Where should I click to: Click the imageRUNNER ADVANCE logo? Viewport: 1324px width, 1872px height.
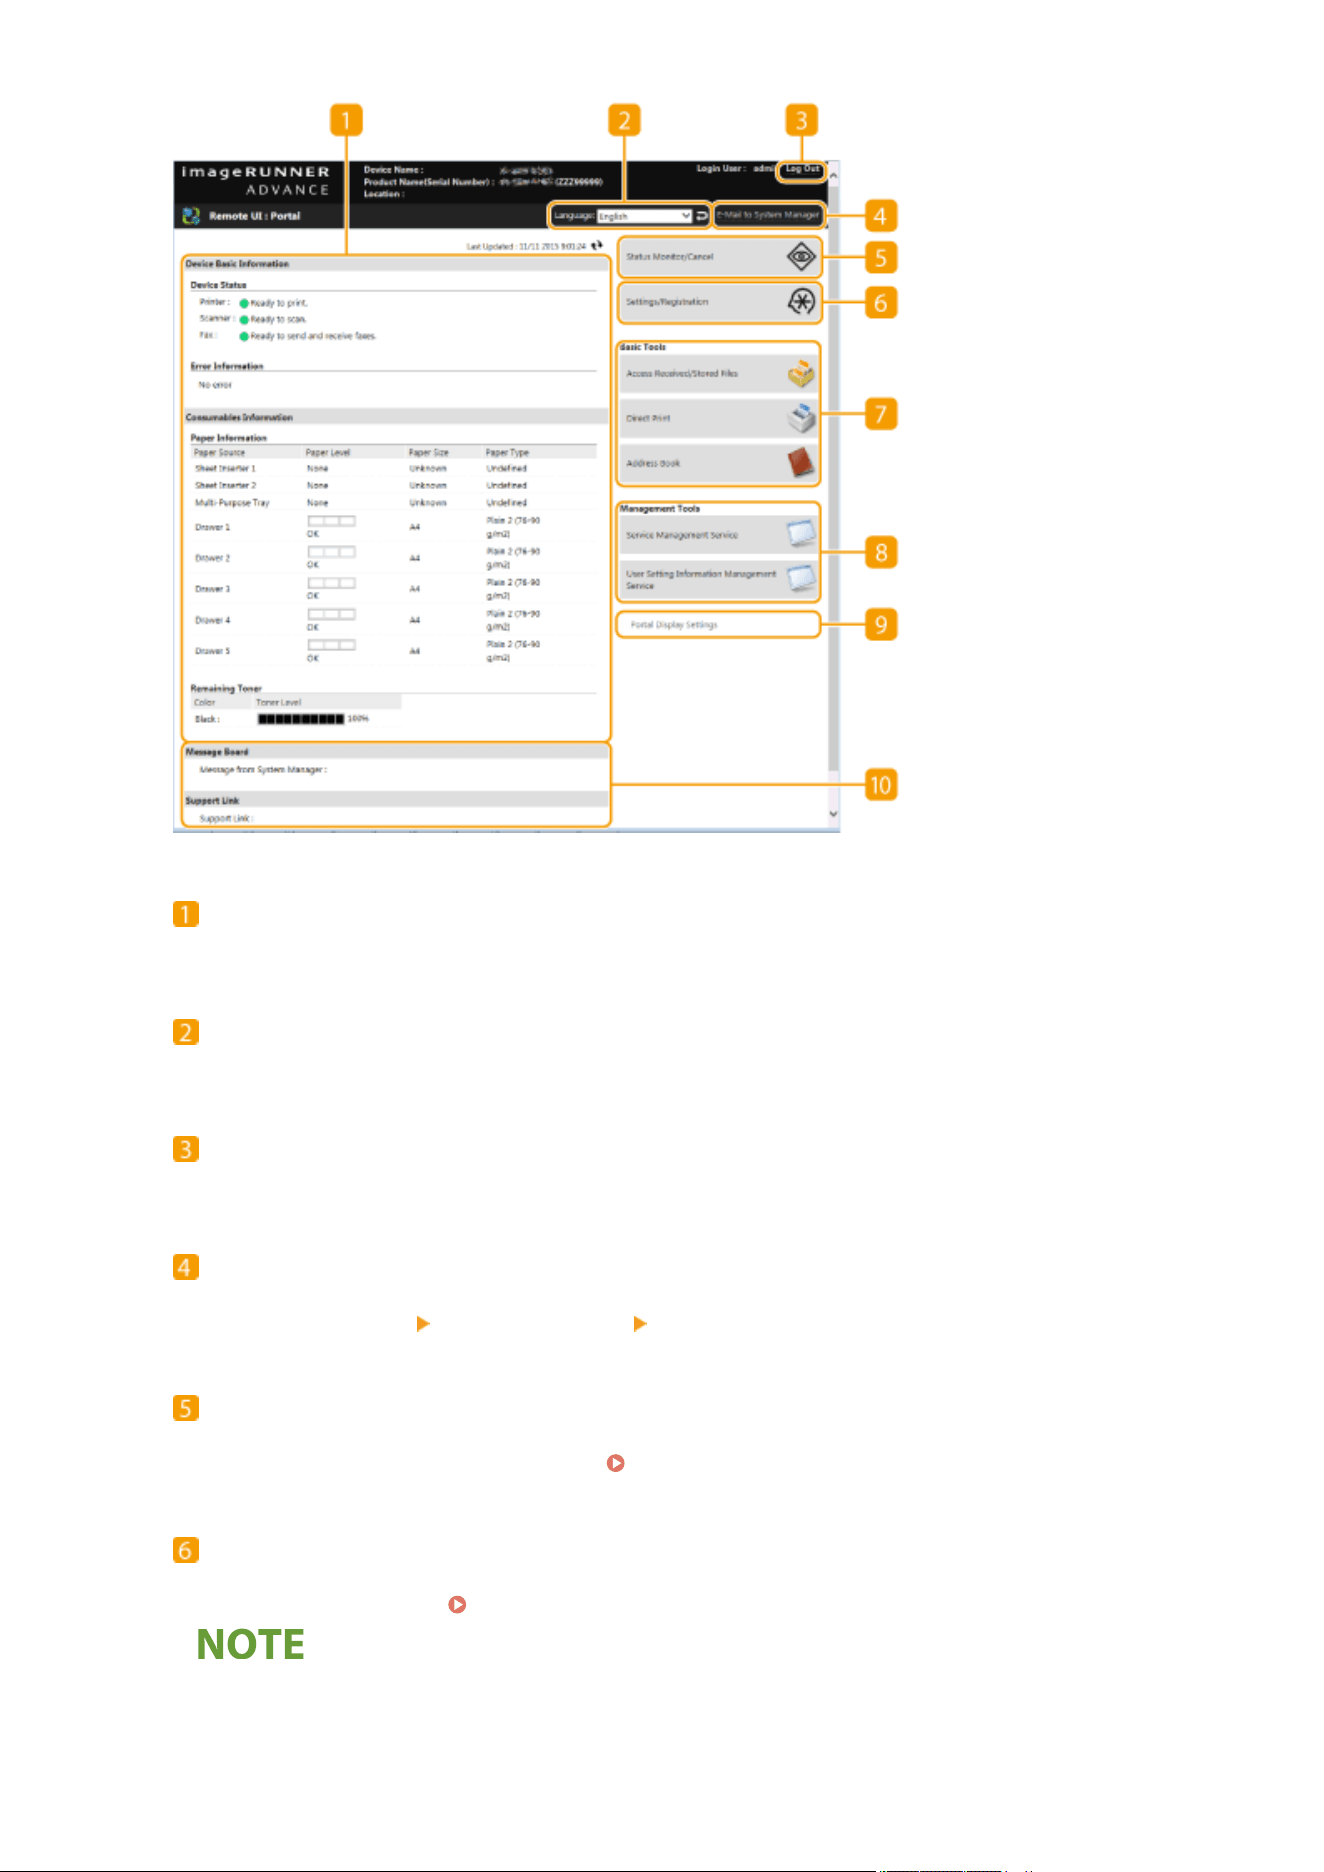tap(255, 180)
